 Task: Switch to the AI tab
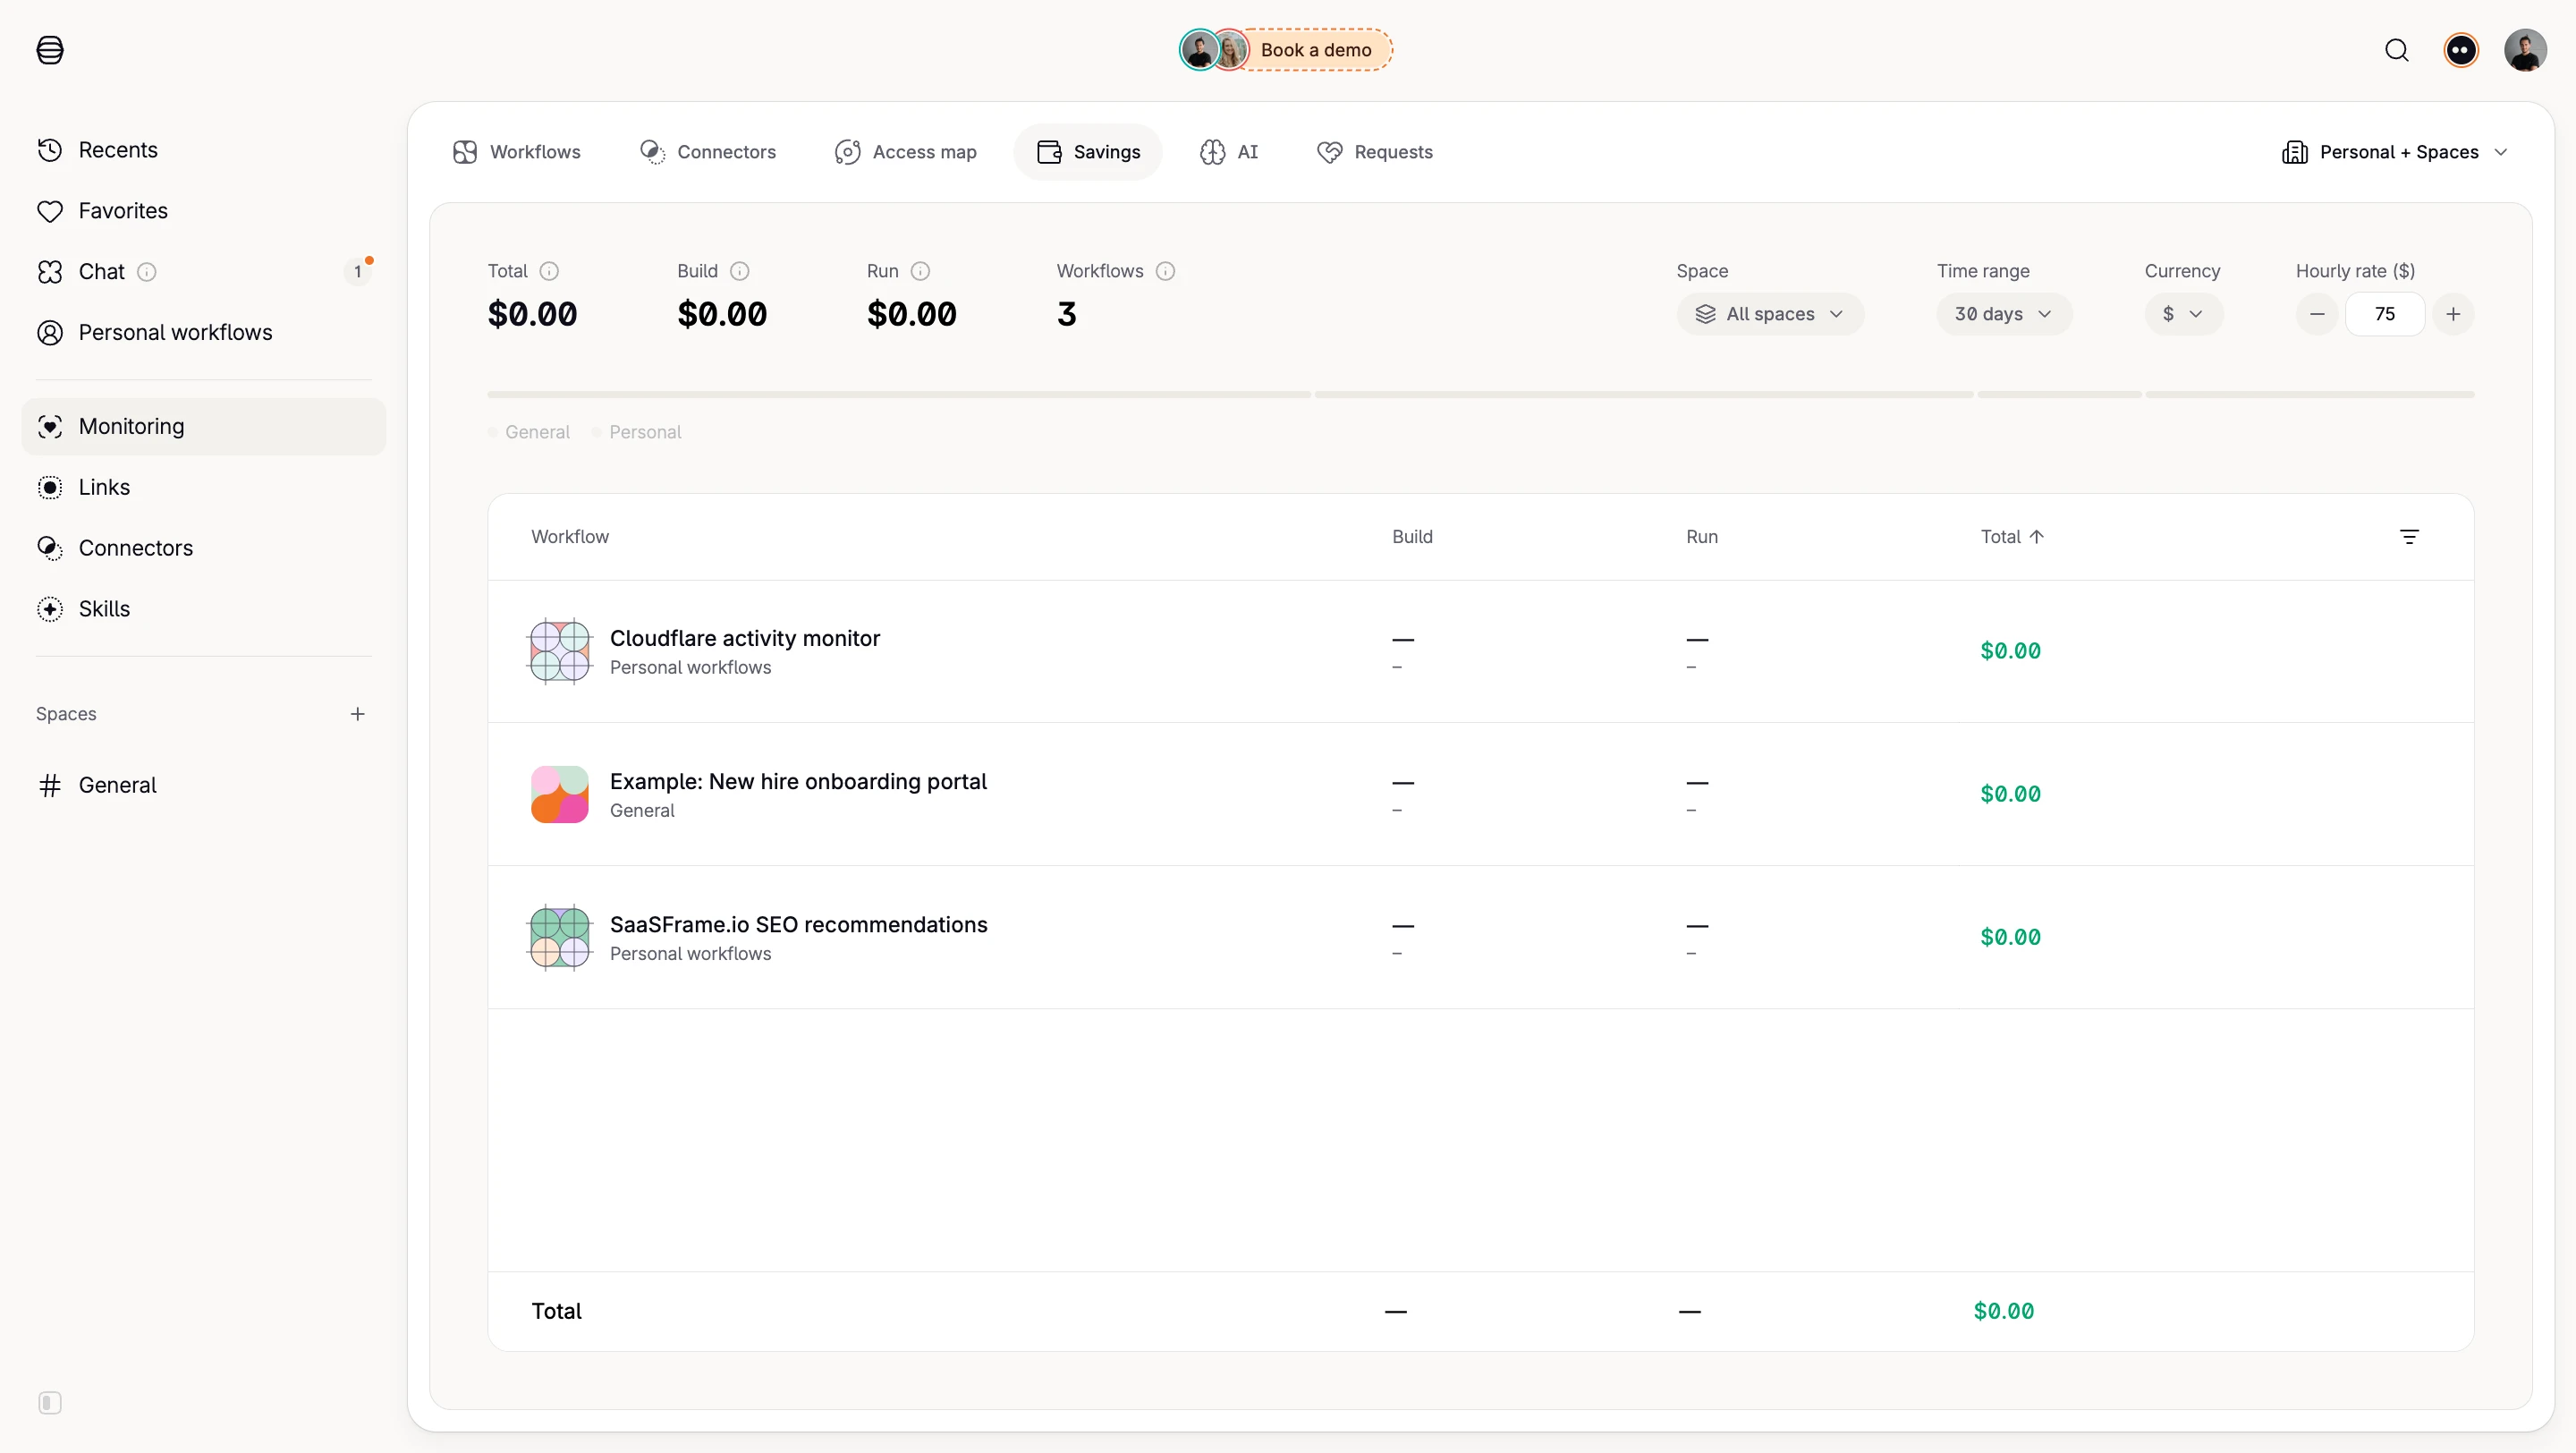pos(1229,152)
